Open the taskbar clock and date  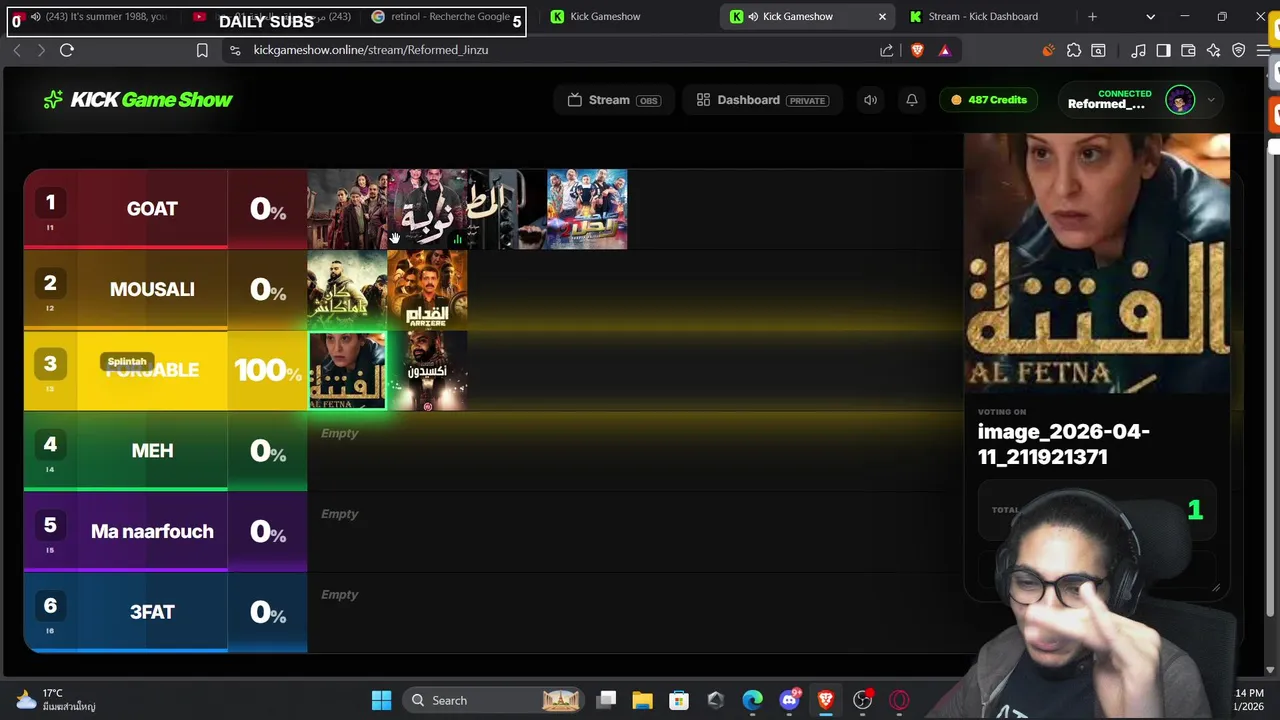pyautogui.click(x=1248, y=700)
